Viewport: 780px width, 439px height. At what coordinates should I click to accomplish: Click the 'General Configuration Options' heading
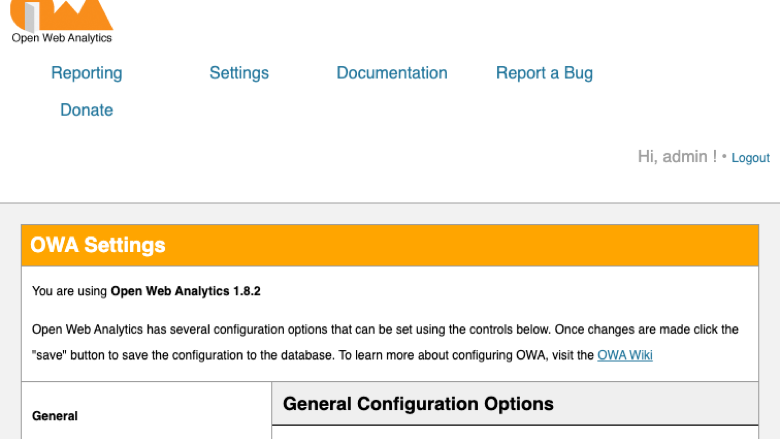point(418,404)
